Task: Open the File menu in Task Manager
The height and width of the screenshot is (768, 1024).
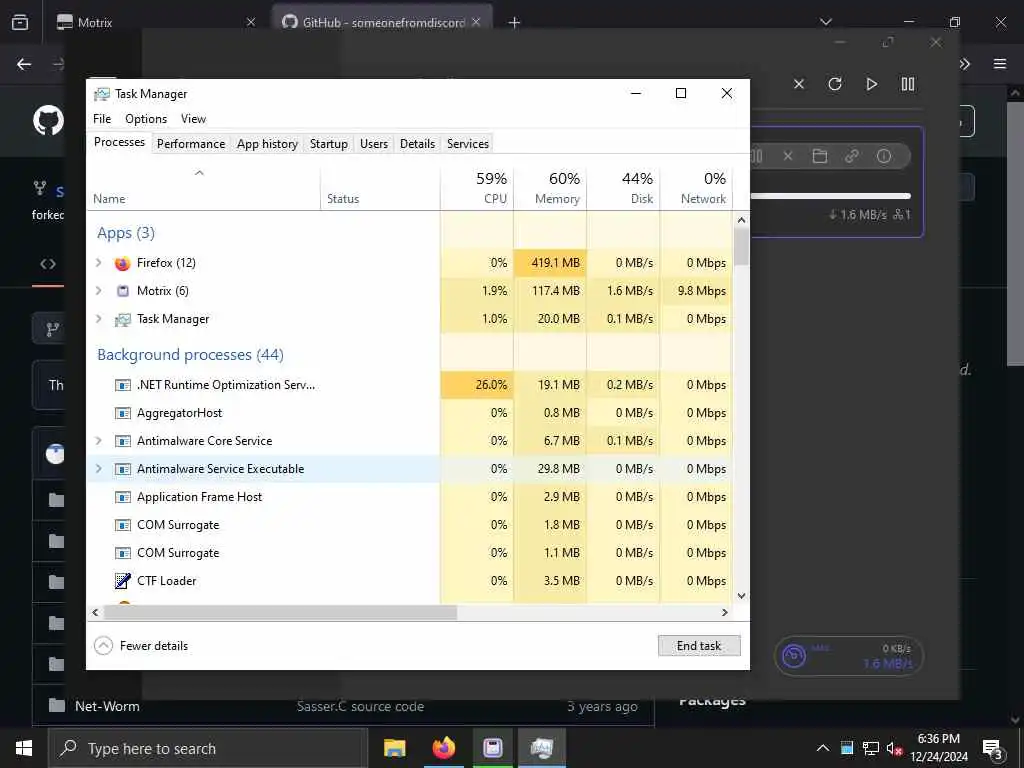Action: pyautogui.click(x=102, y=119)
